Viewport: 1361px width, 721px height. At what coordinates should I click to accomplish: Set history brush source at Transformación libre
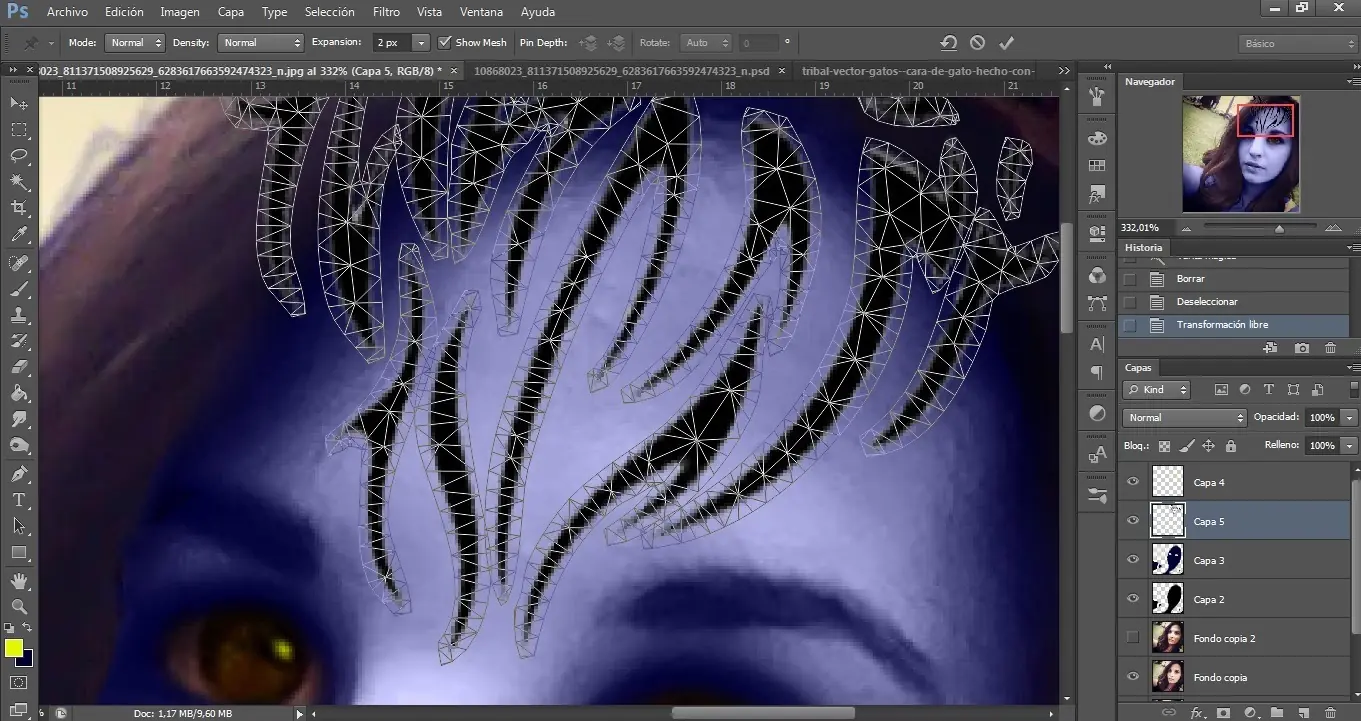pos(1130,325)
